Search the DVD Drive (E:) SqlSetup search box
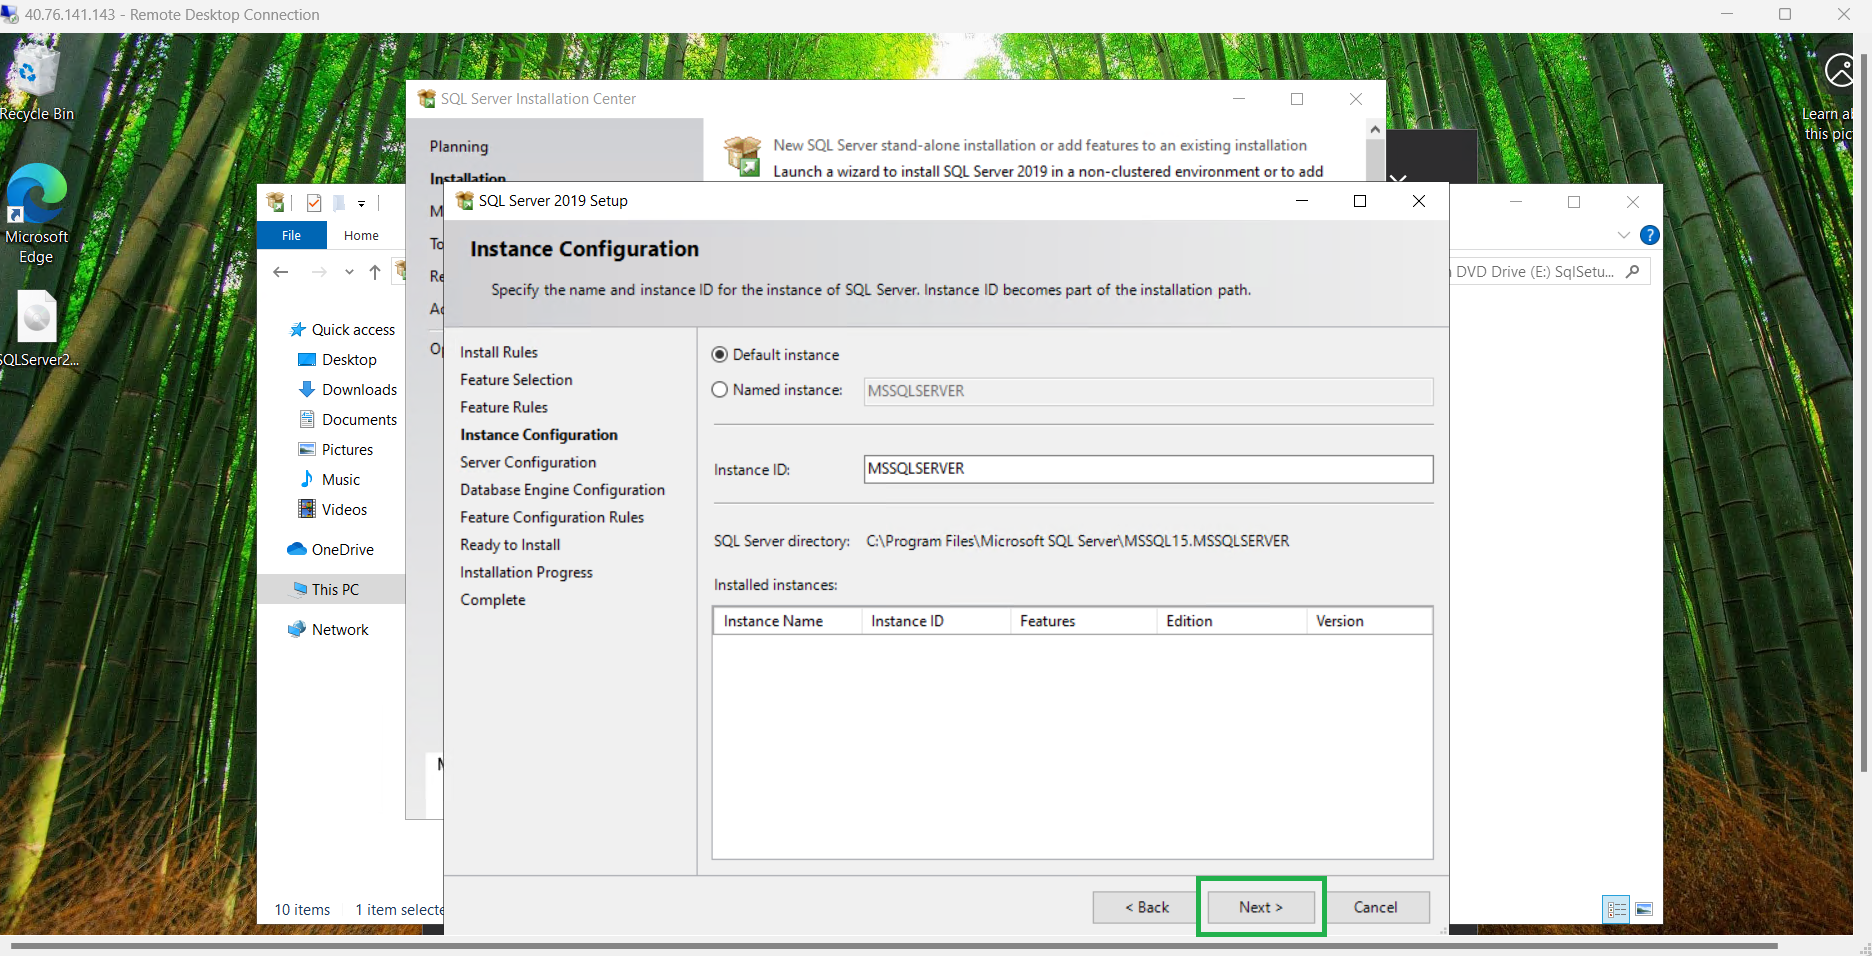The width and height of the screenshot is (1872, 956). click(1550, 271)
